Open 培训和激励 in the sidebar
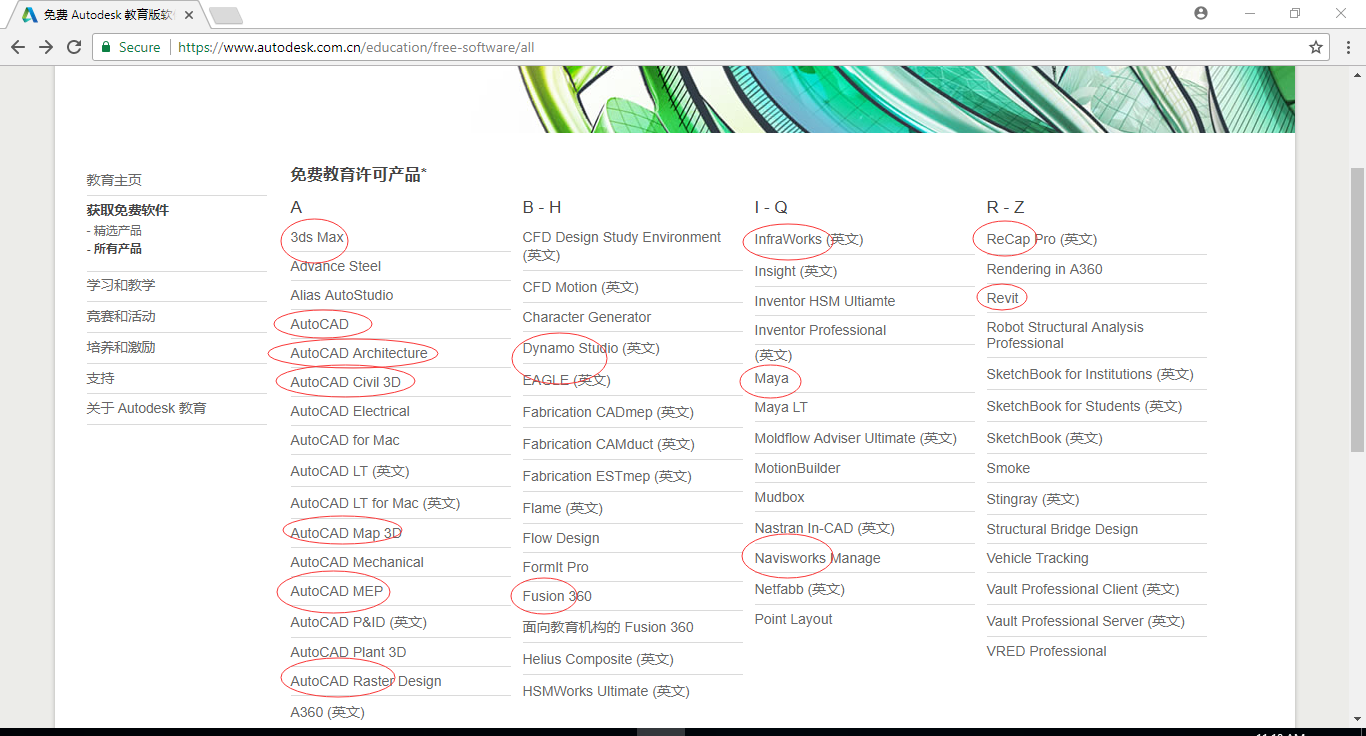Image resolution: width=1366 pixels, height=736 pixels. tap(121, 347)
